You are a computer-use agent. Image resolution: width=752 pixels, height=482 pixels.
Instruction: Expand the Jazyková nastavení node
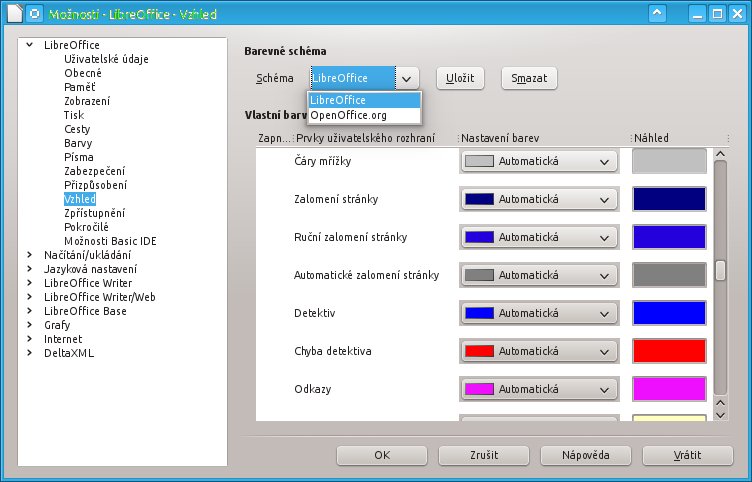(x=30, y=269)
